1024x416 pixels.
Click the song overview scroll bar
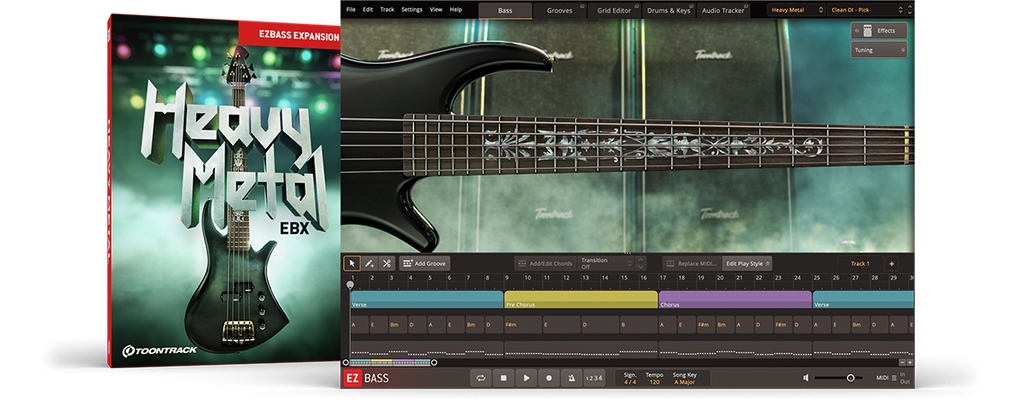(x=390, y=362)
